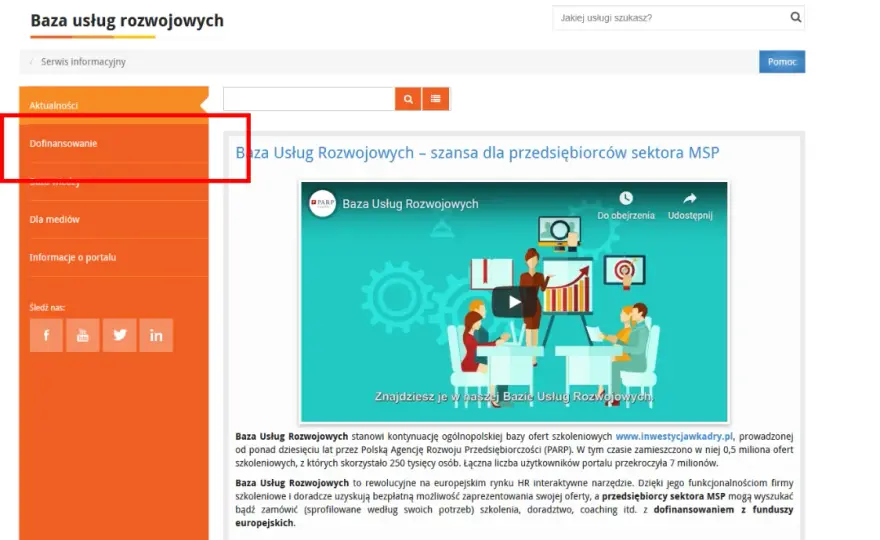Select Dla mediów in the sidebar menu
This screenshot has width=880, height=540.
pos(114,219)
